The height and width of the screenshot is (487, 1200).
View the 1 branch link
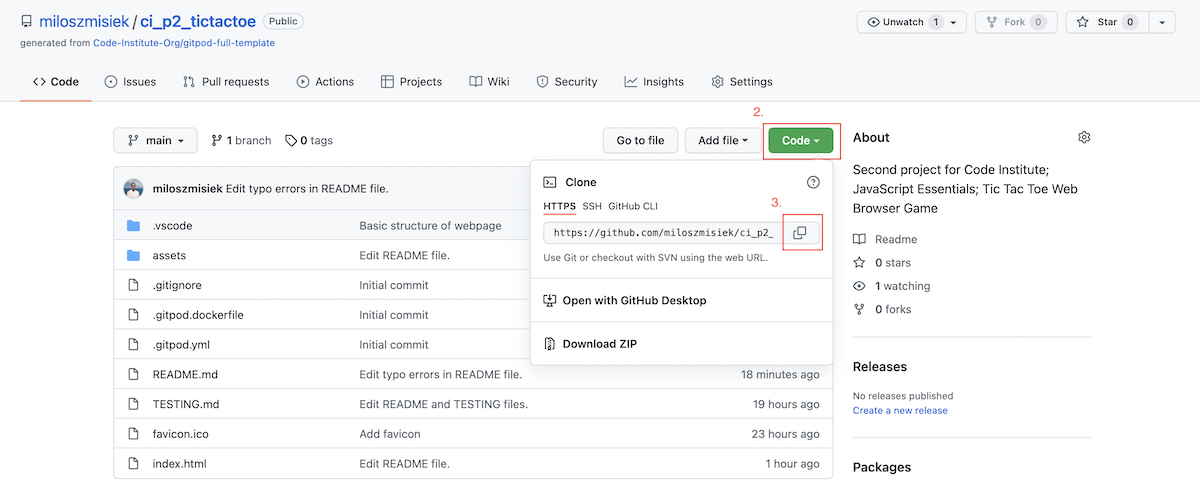(x=241, y=141)
